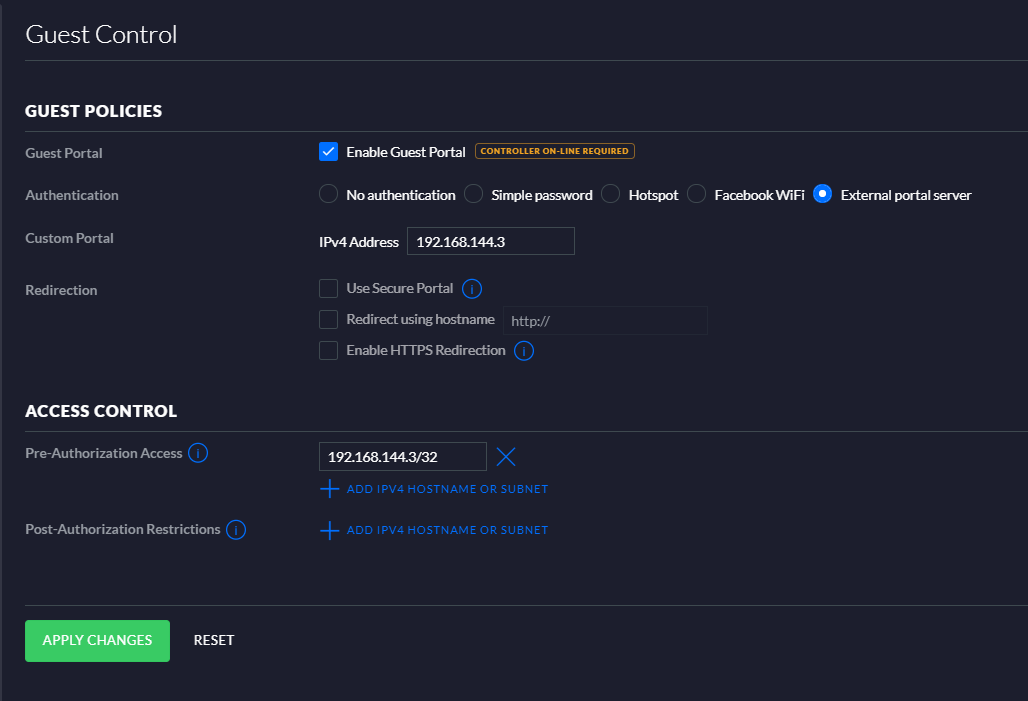Enable HTTPS Redirection
Viewport: 1028px width, 701px height.
328,350
